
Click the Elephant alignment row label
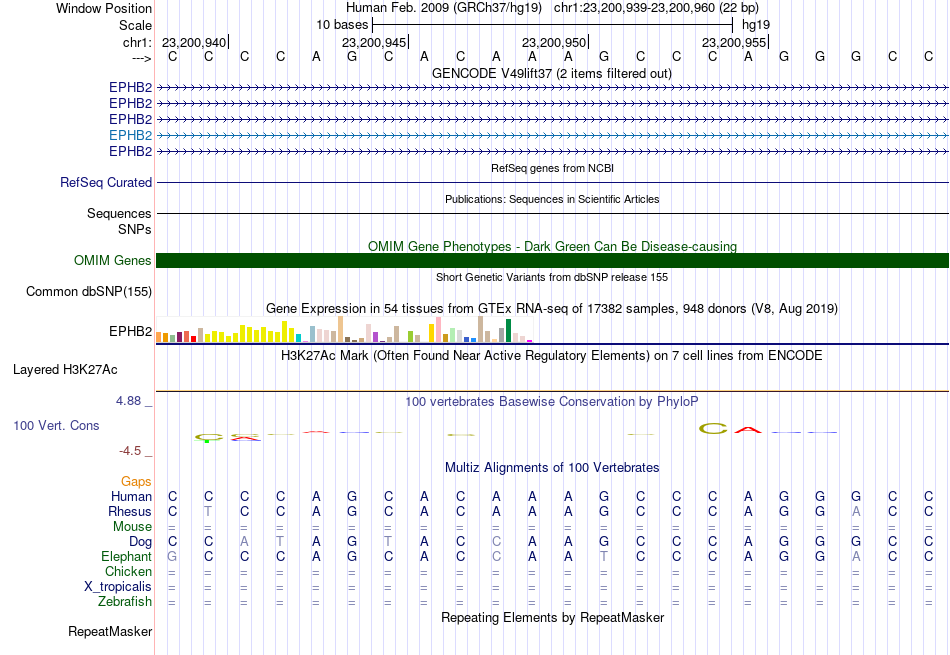(x=127, y=556)
